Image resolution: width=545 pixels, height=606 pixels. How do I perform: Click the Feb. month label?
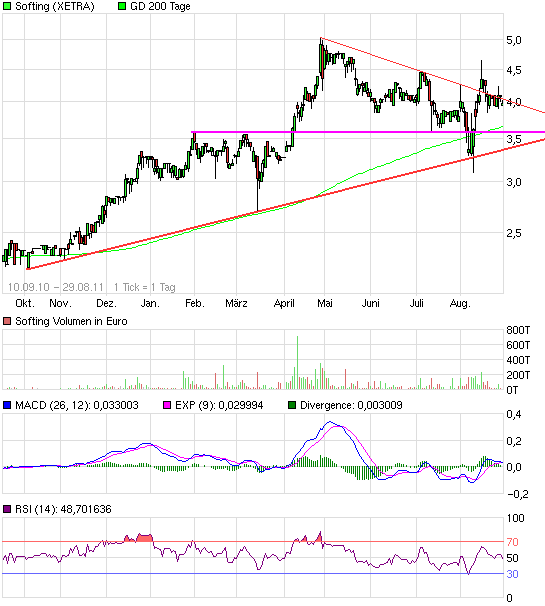194,303
